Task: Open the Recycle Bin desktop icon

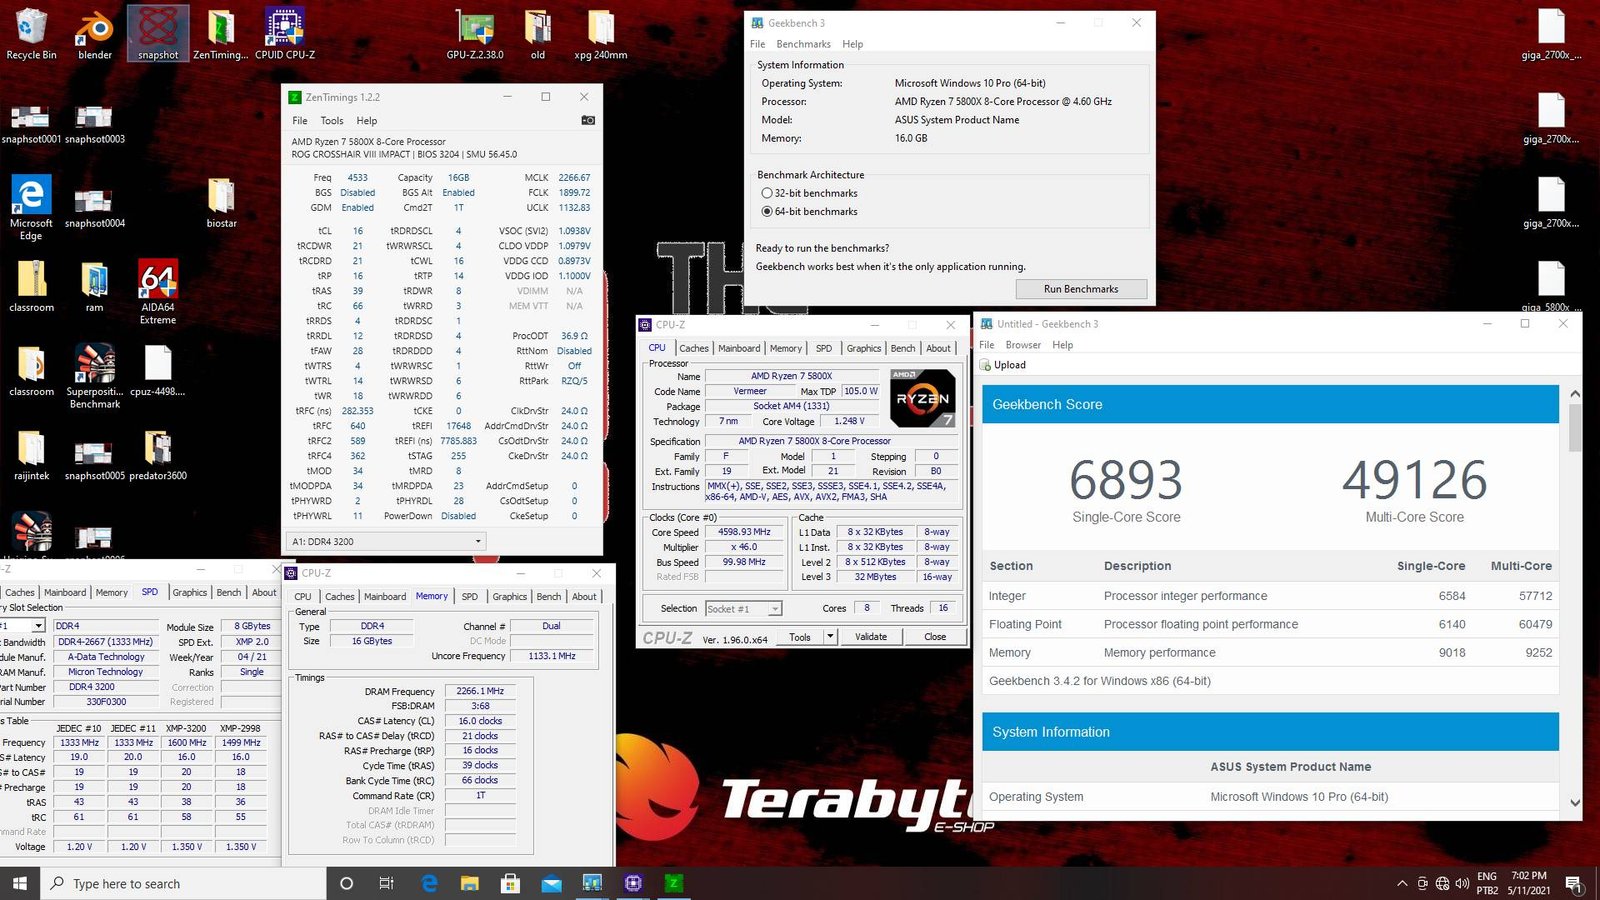Action: click(x=31, y=35)
